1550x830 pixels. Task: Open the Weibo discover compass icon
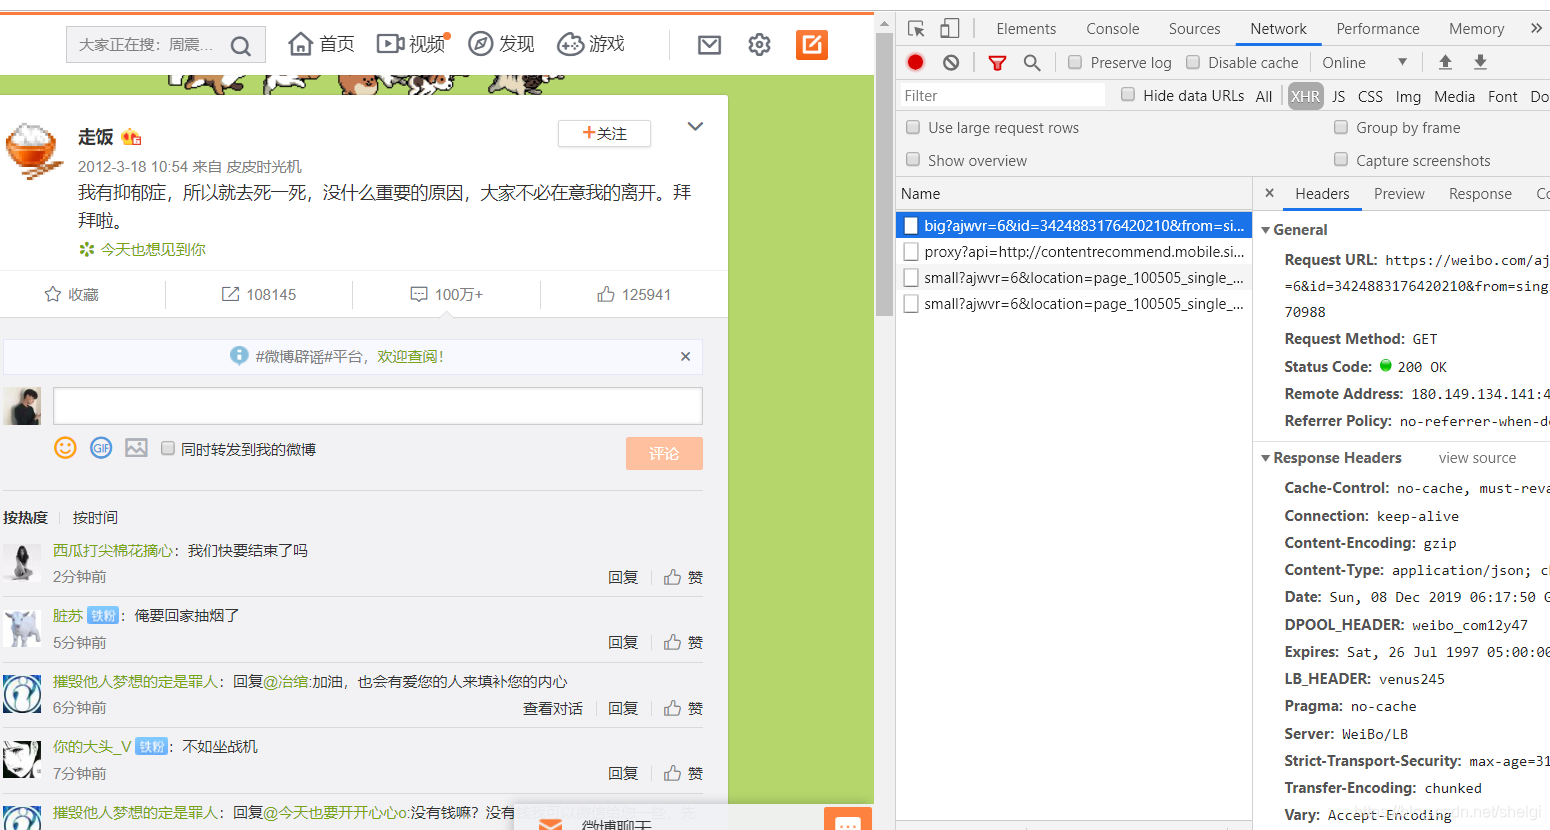(481, 44)
